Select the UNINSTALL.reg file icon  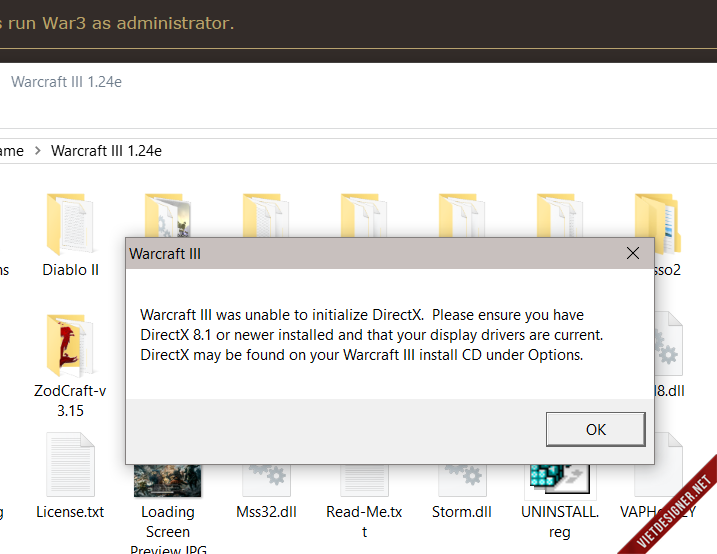click(560, 480)
